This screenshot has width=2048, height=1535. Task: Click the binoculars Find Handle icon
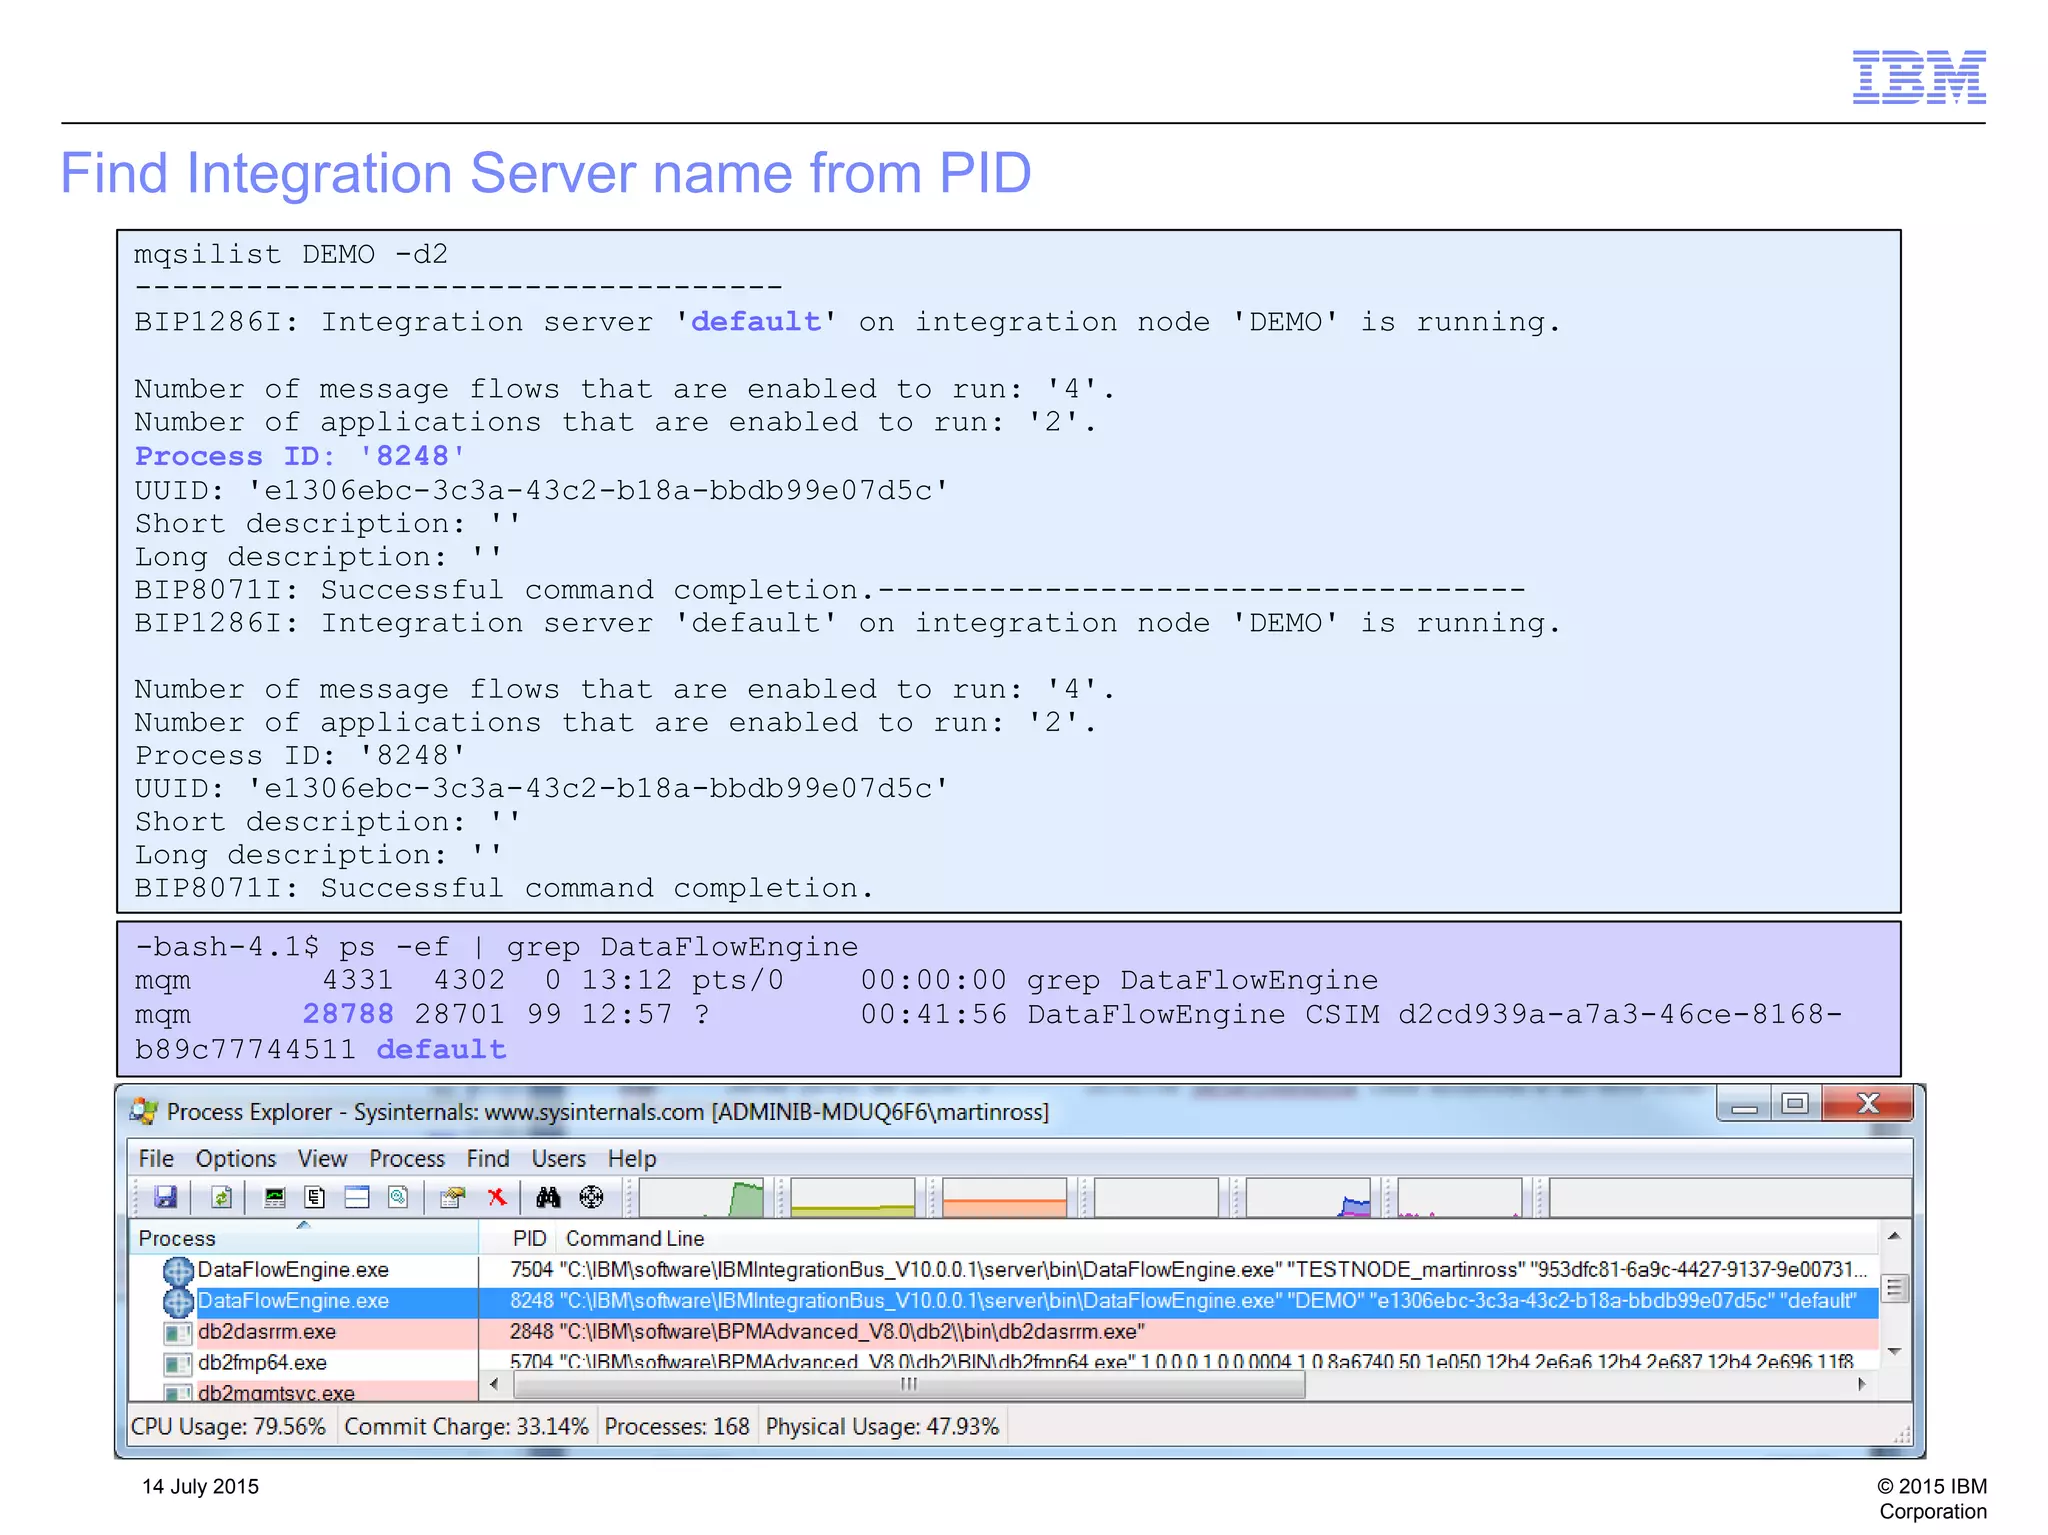[x=548, y=1197]
